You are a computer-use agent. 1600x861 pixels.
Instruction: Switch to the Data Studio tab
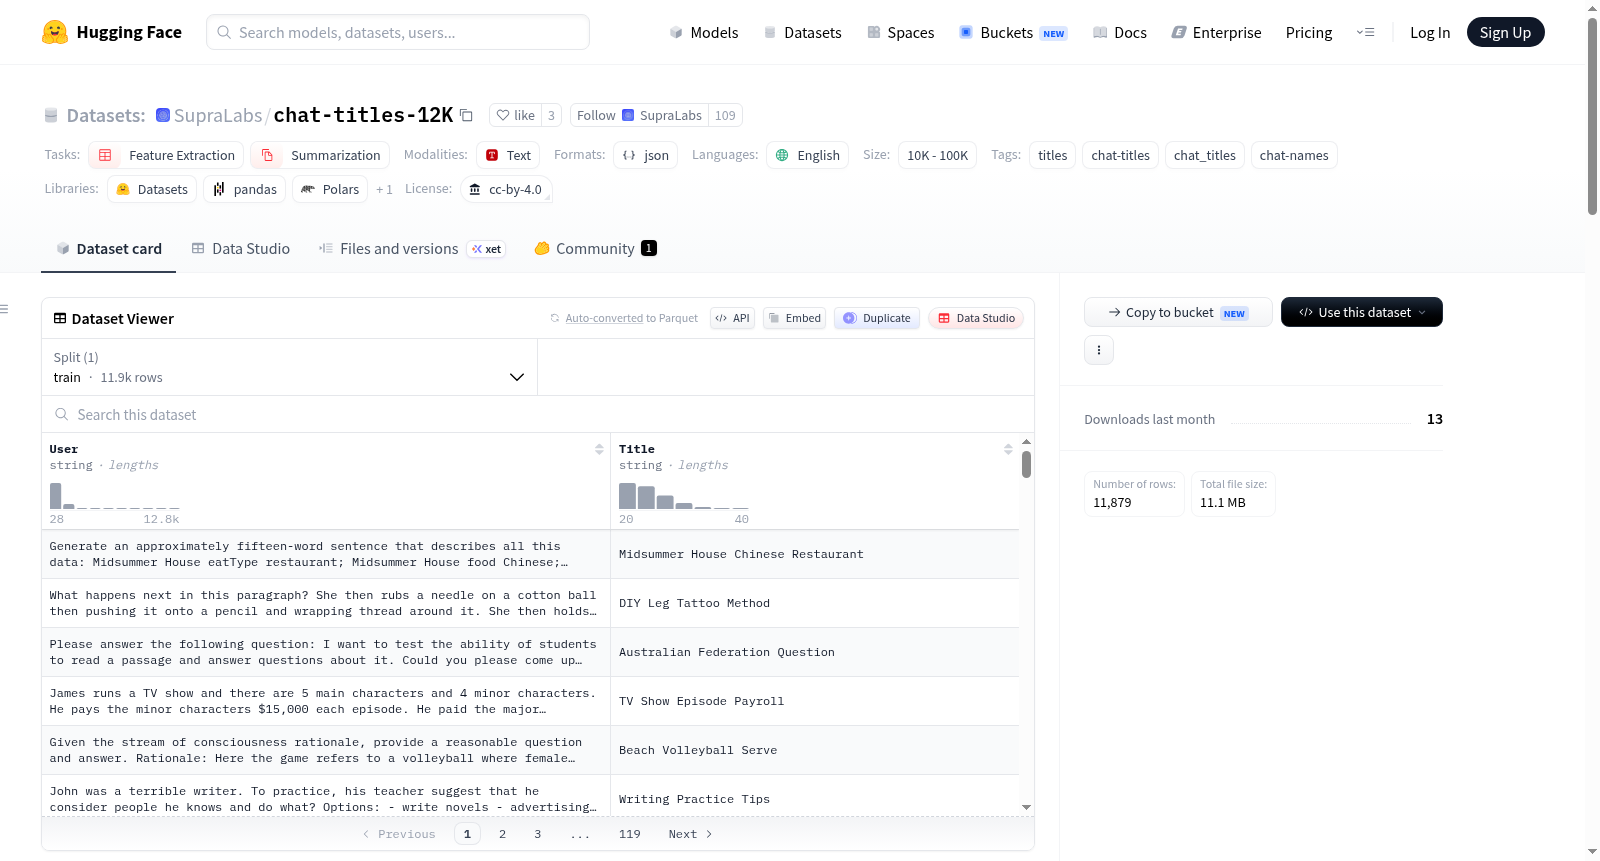coord(240,248)
